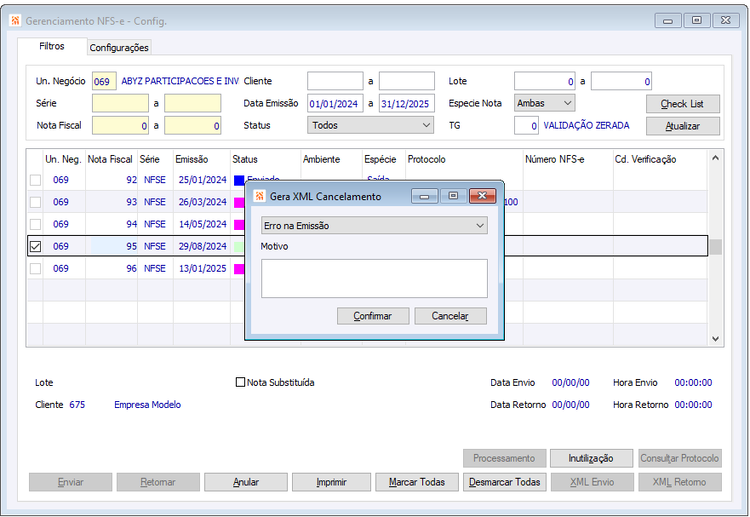The width and height of the screenshot is (750, 517).
Task: Maximize the Gera XML Cancelamento dialog
Action: tap(453, 196)
